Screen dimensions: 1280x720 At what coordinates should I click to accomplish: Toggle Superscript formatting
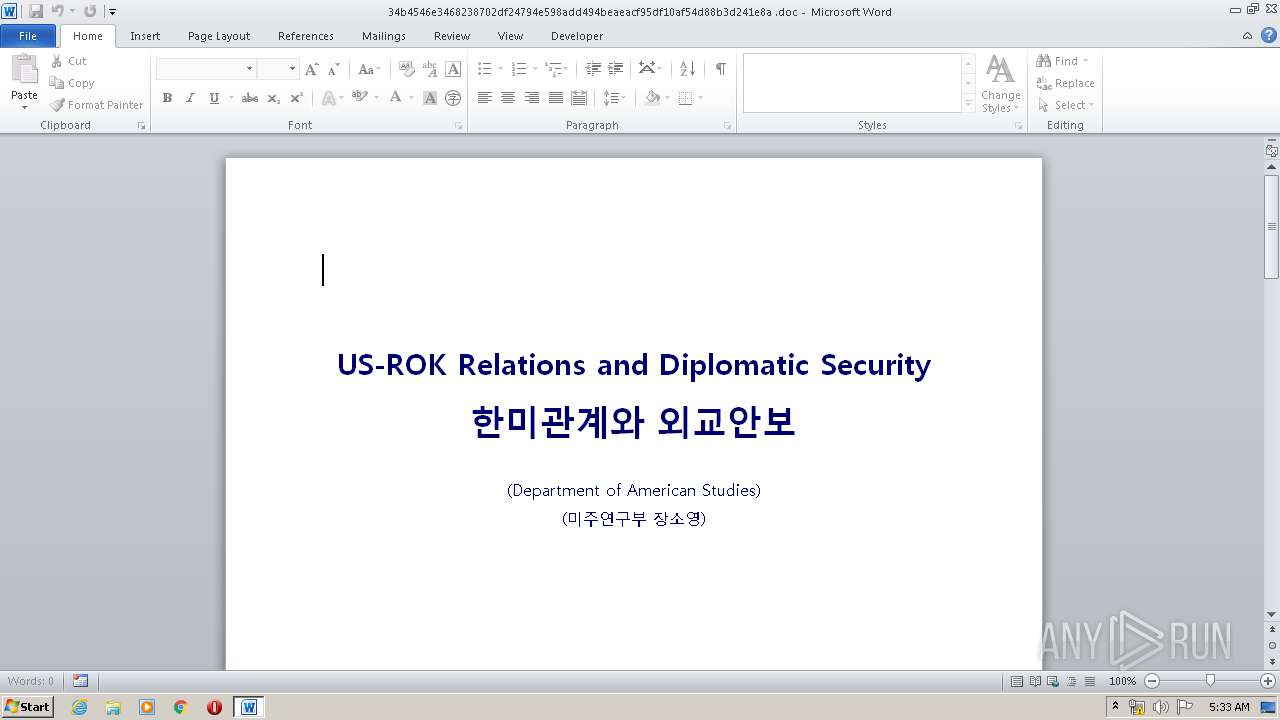[296, 98]
